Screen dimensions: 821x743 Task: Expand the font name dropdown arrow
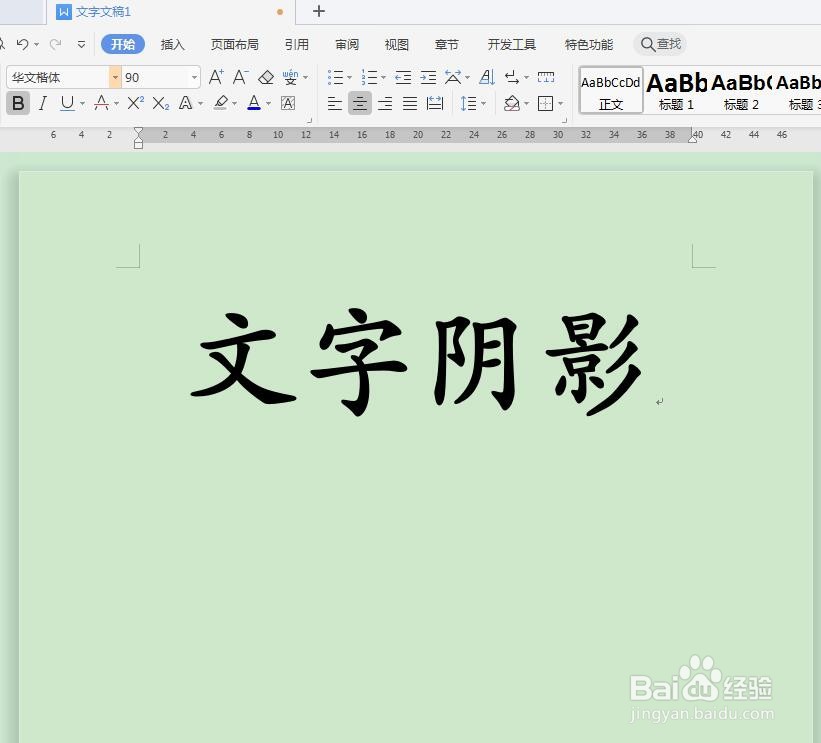pos(115,77)
